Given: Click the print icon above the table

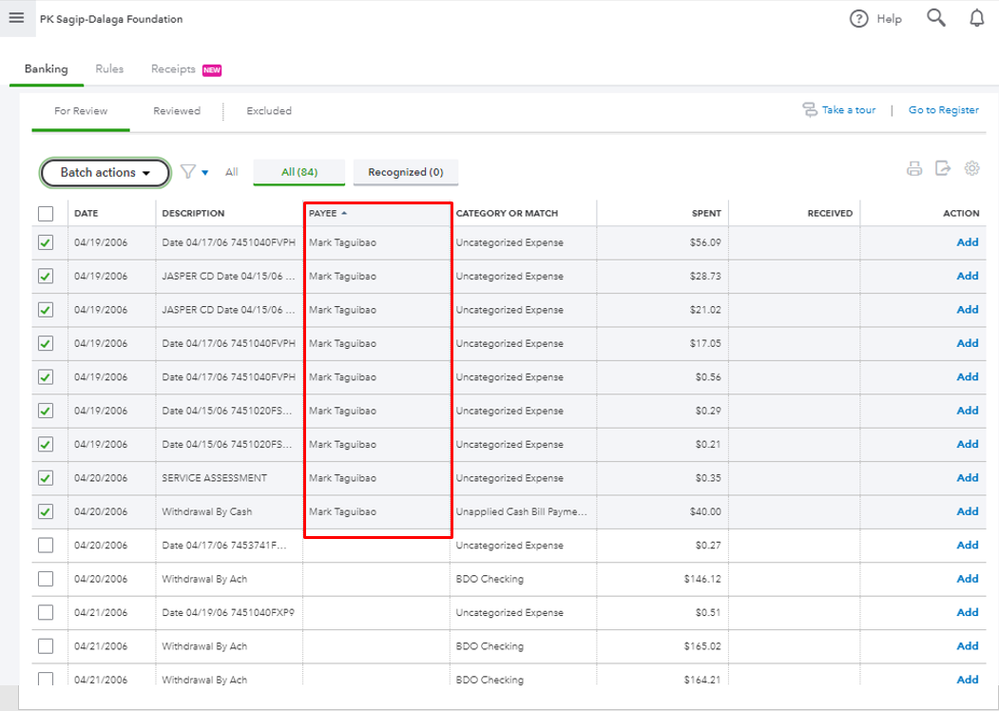Looking at the screenshot, I should pos(914,169).
